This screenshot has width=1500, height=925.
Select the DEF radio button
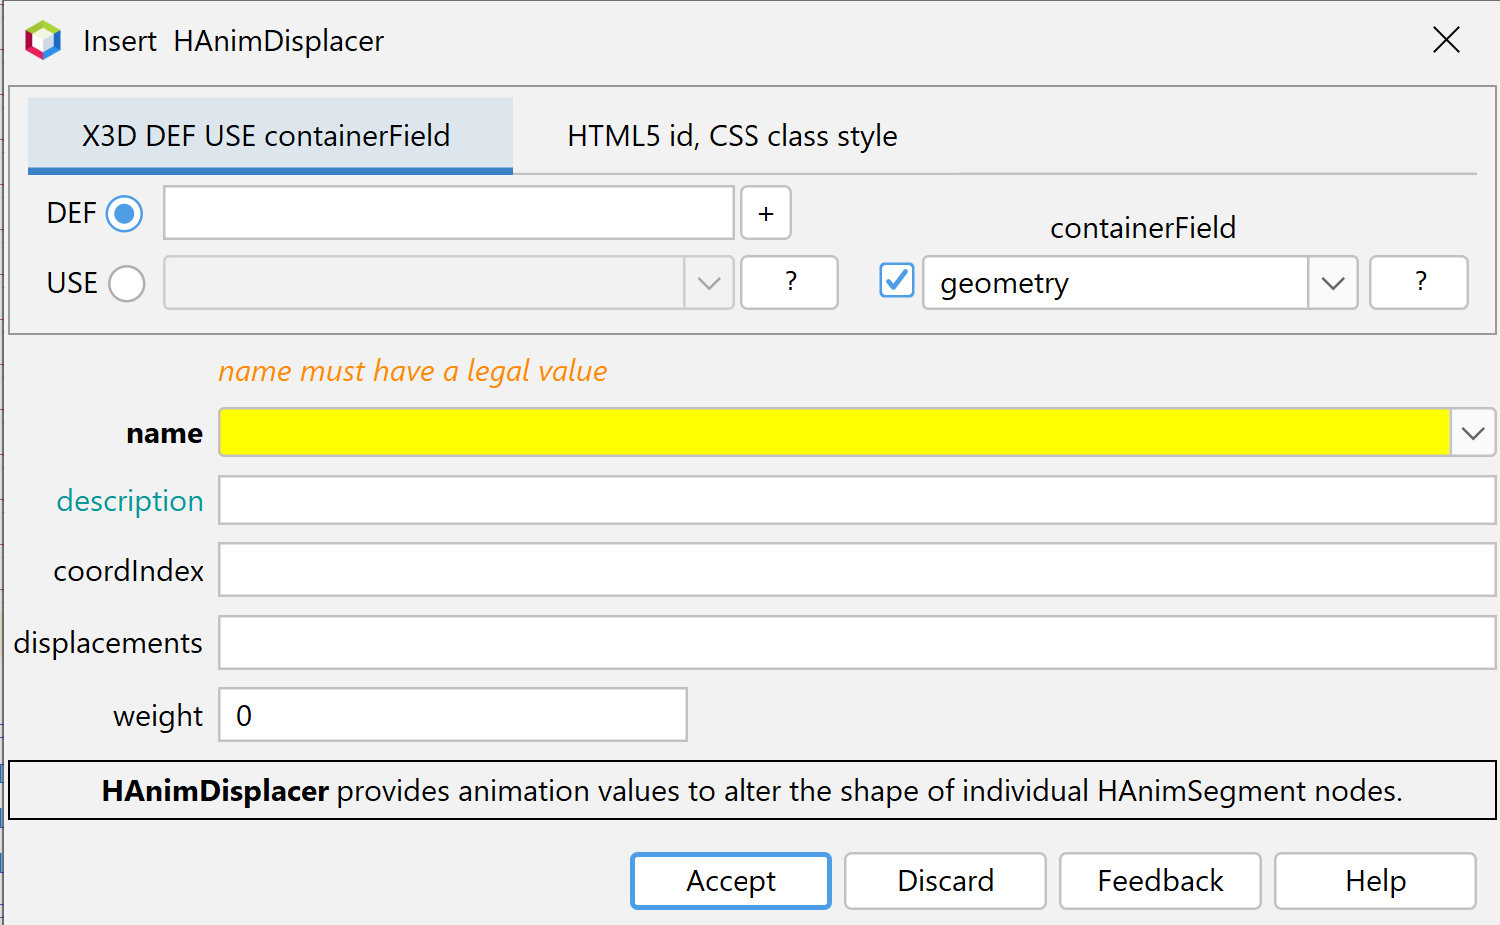pyautogui.click(x=125, y=214)
